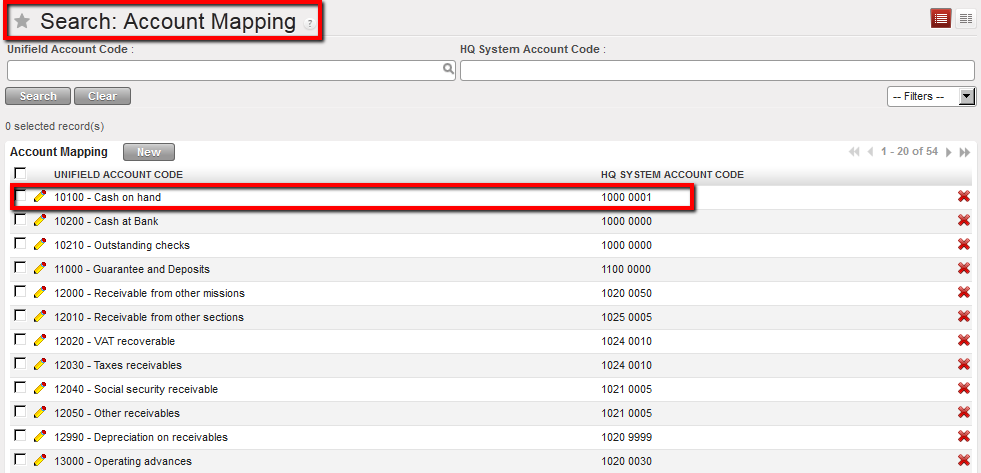Check the 10210 Outstanding checks row

21,245
